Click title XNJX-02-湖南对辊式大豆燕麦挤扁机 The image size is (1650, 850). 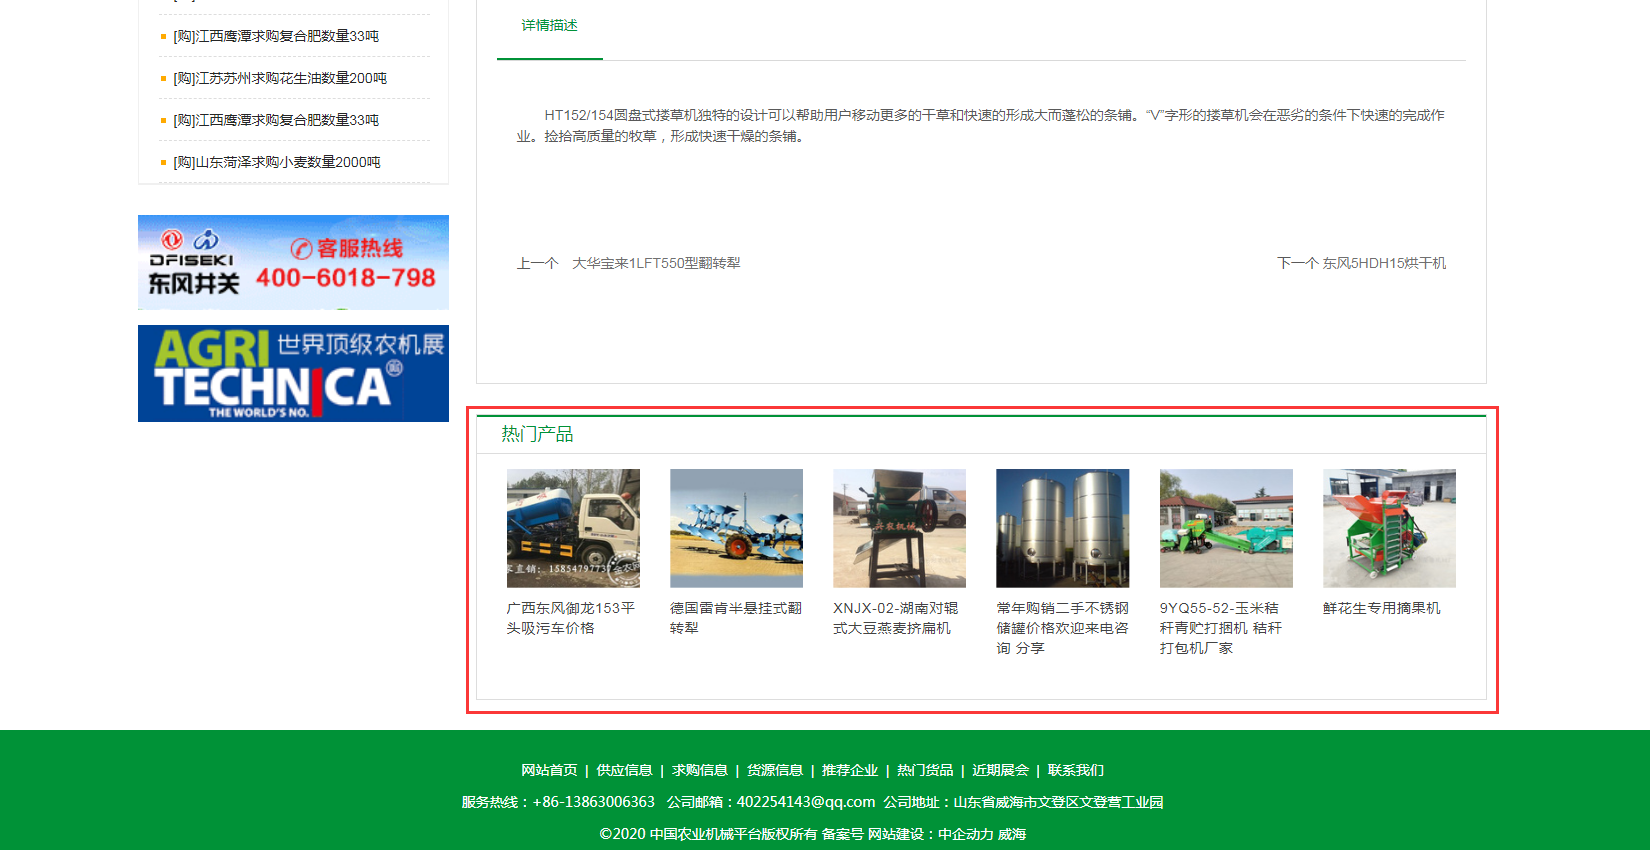(896, 618)
